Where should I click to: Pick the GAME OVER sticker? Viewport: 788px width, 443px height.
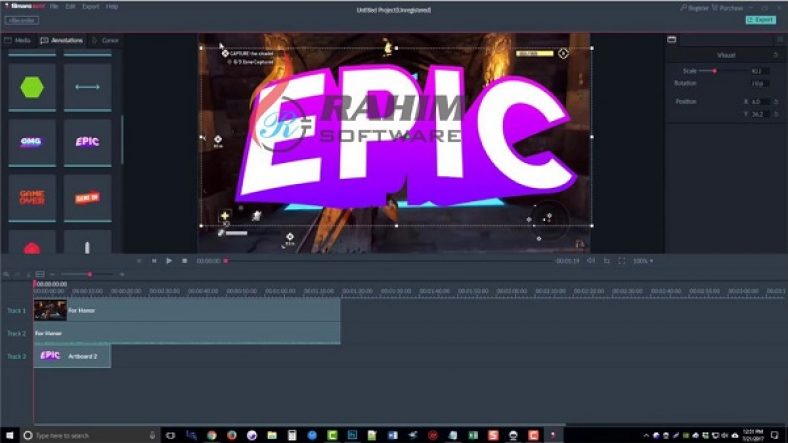(32, 197)
